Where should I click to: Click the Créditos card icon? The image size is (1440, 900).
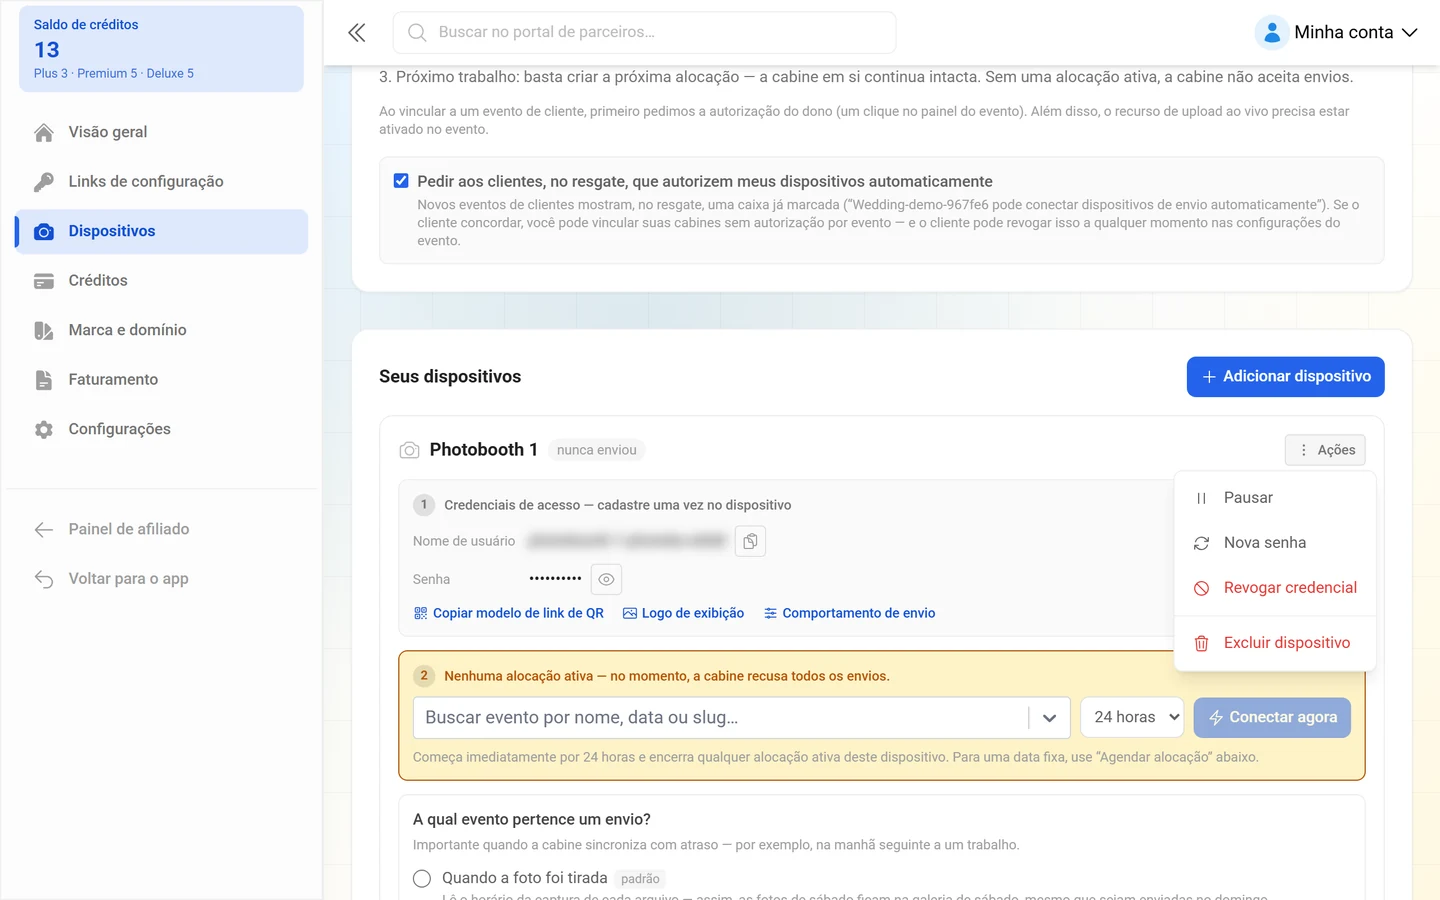coord(44,281)
